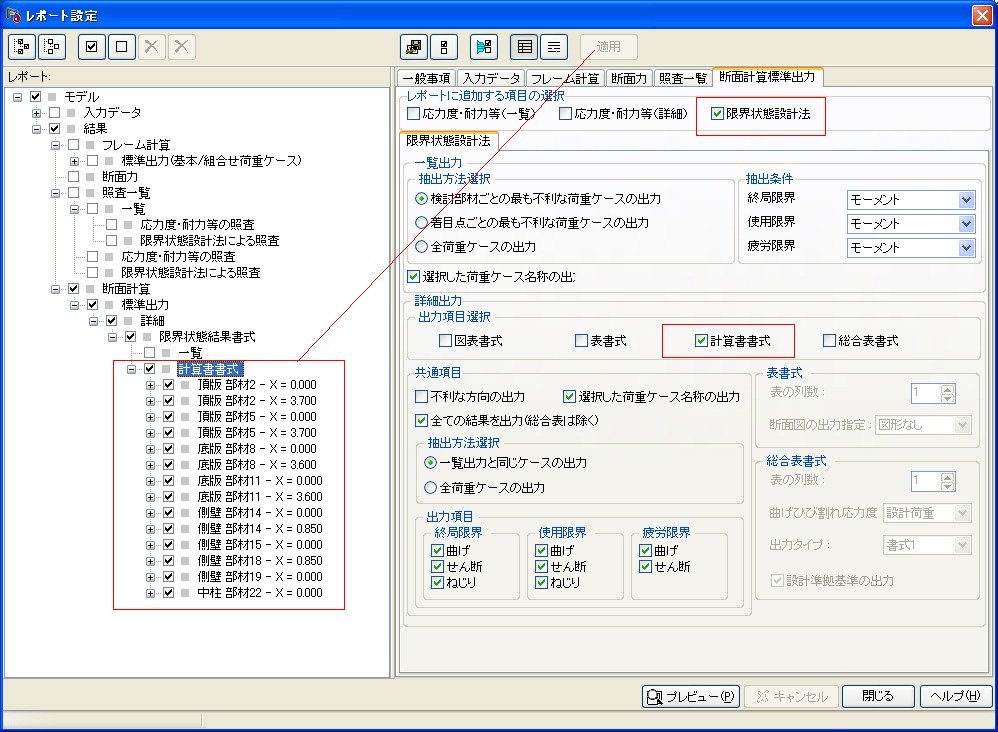Select the 限界状態設計法 sub-tab
Image resolution: width=998 pixels, height=732 pixels.
click(449, 141)
